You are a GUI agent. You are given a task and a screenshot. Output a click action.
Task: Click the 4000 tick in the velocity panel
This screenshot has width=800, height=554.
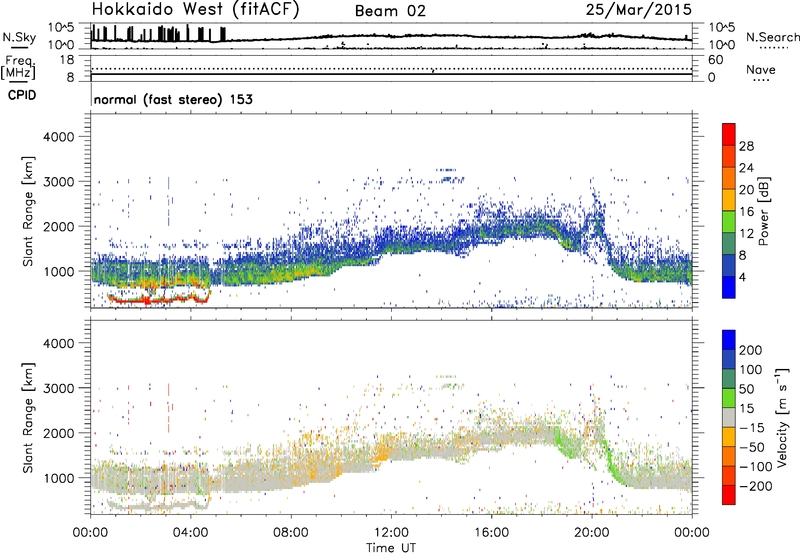(59, 343)
